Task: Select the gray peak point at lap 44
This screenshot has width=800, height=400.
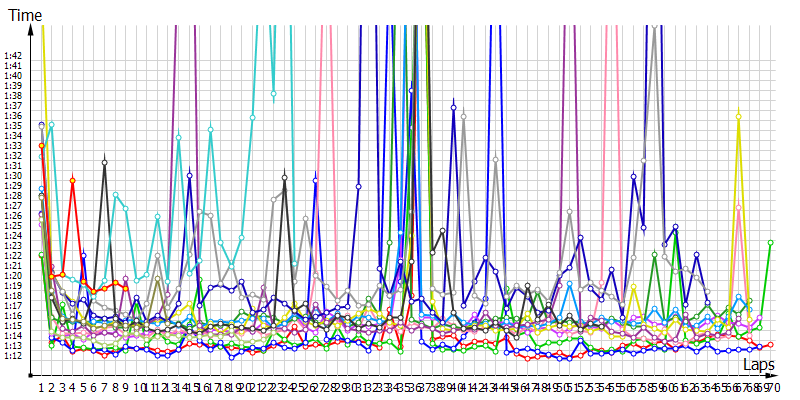Action: (x=495, y=160)
